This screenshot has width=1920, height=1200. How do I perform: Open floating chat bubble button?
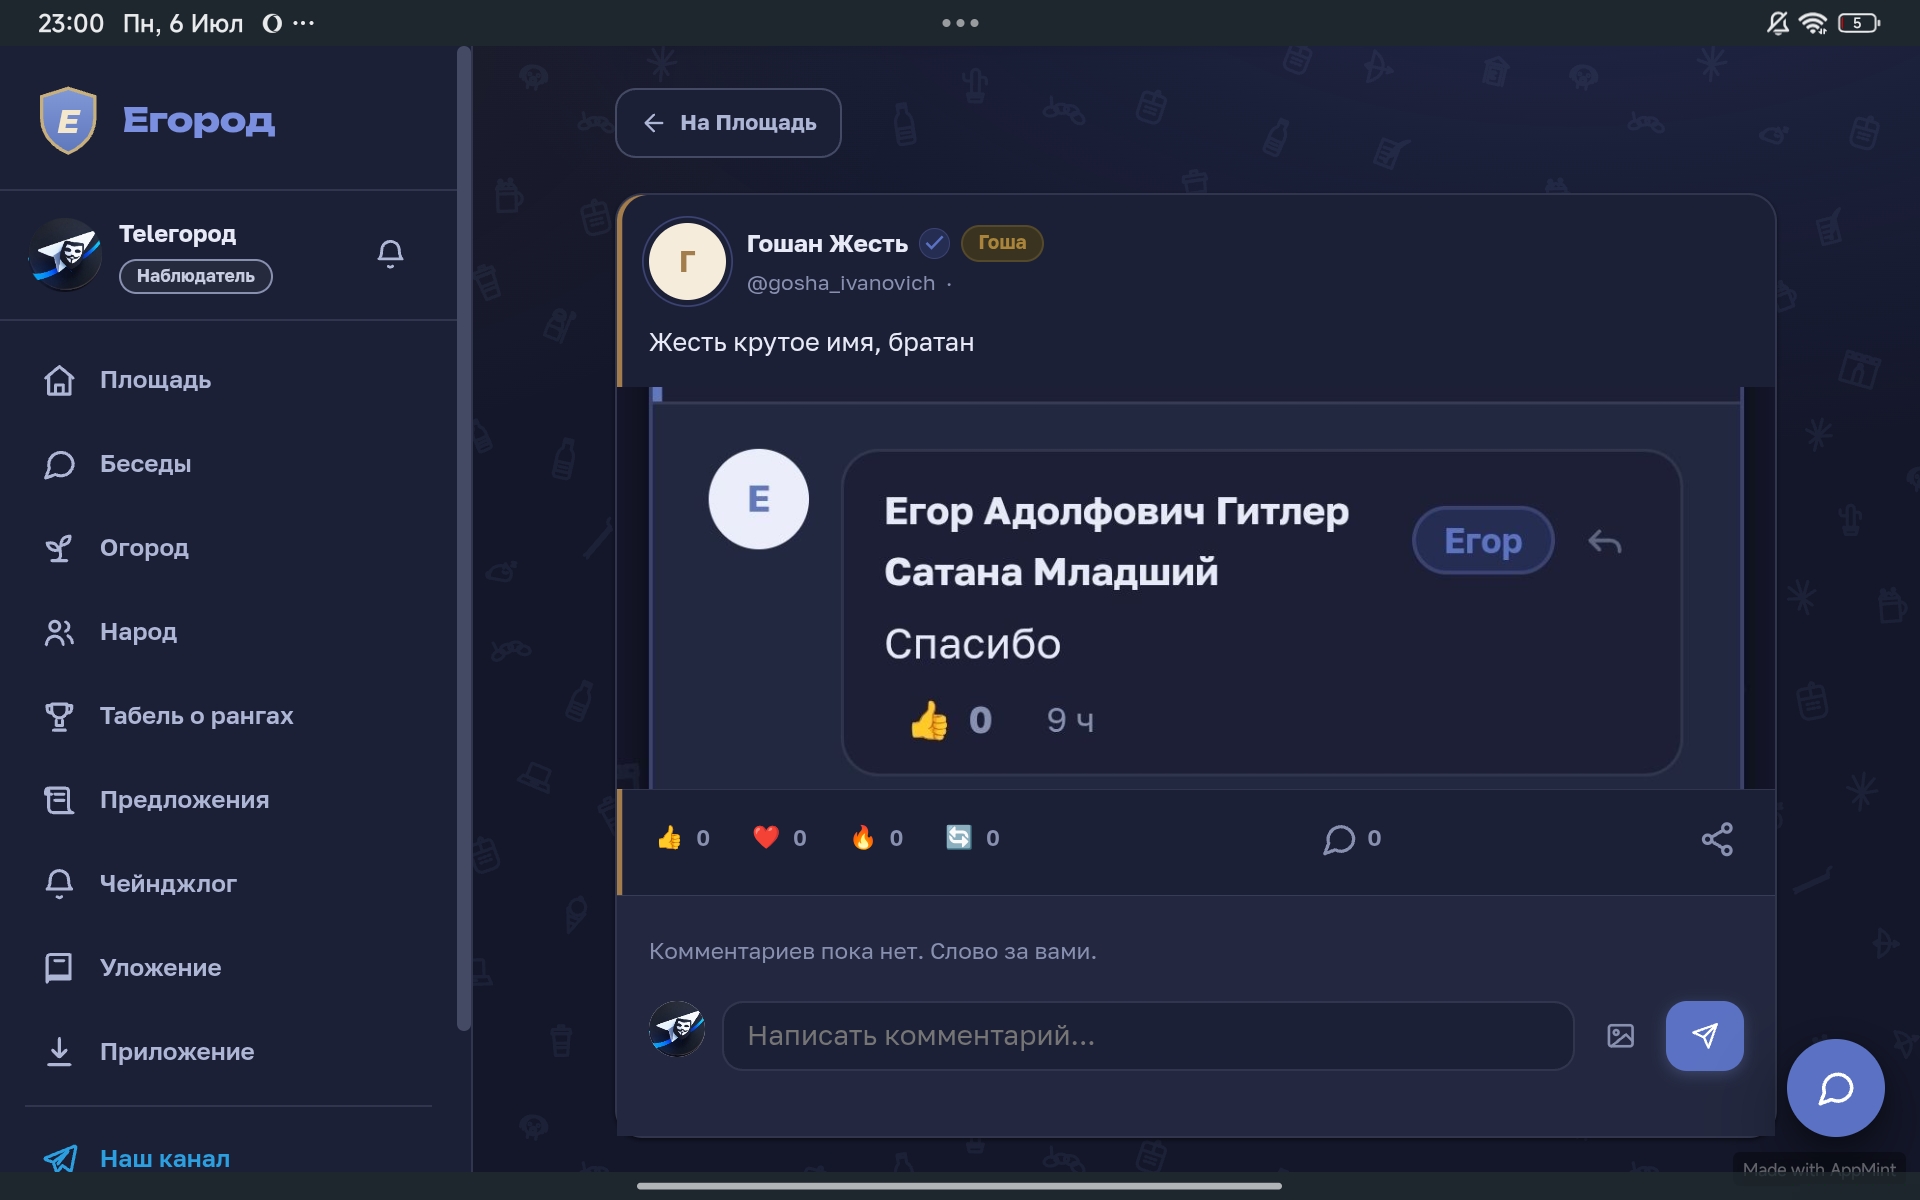click(x=1835, y=1088)
